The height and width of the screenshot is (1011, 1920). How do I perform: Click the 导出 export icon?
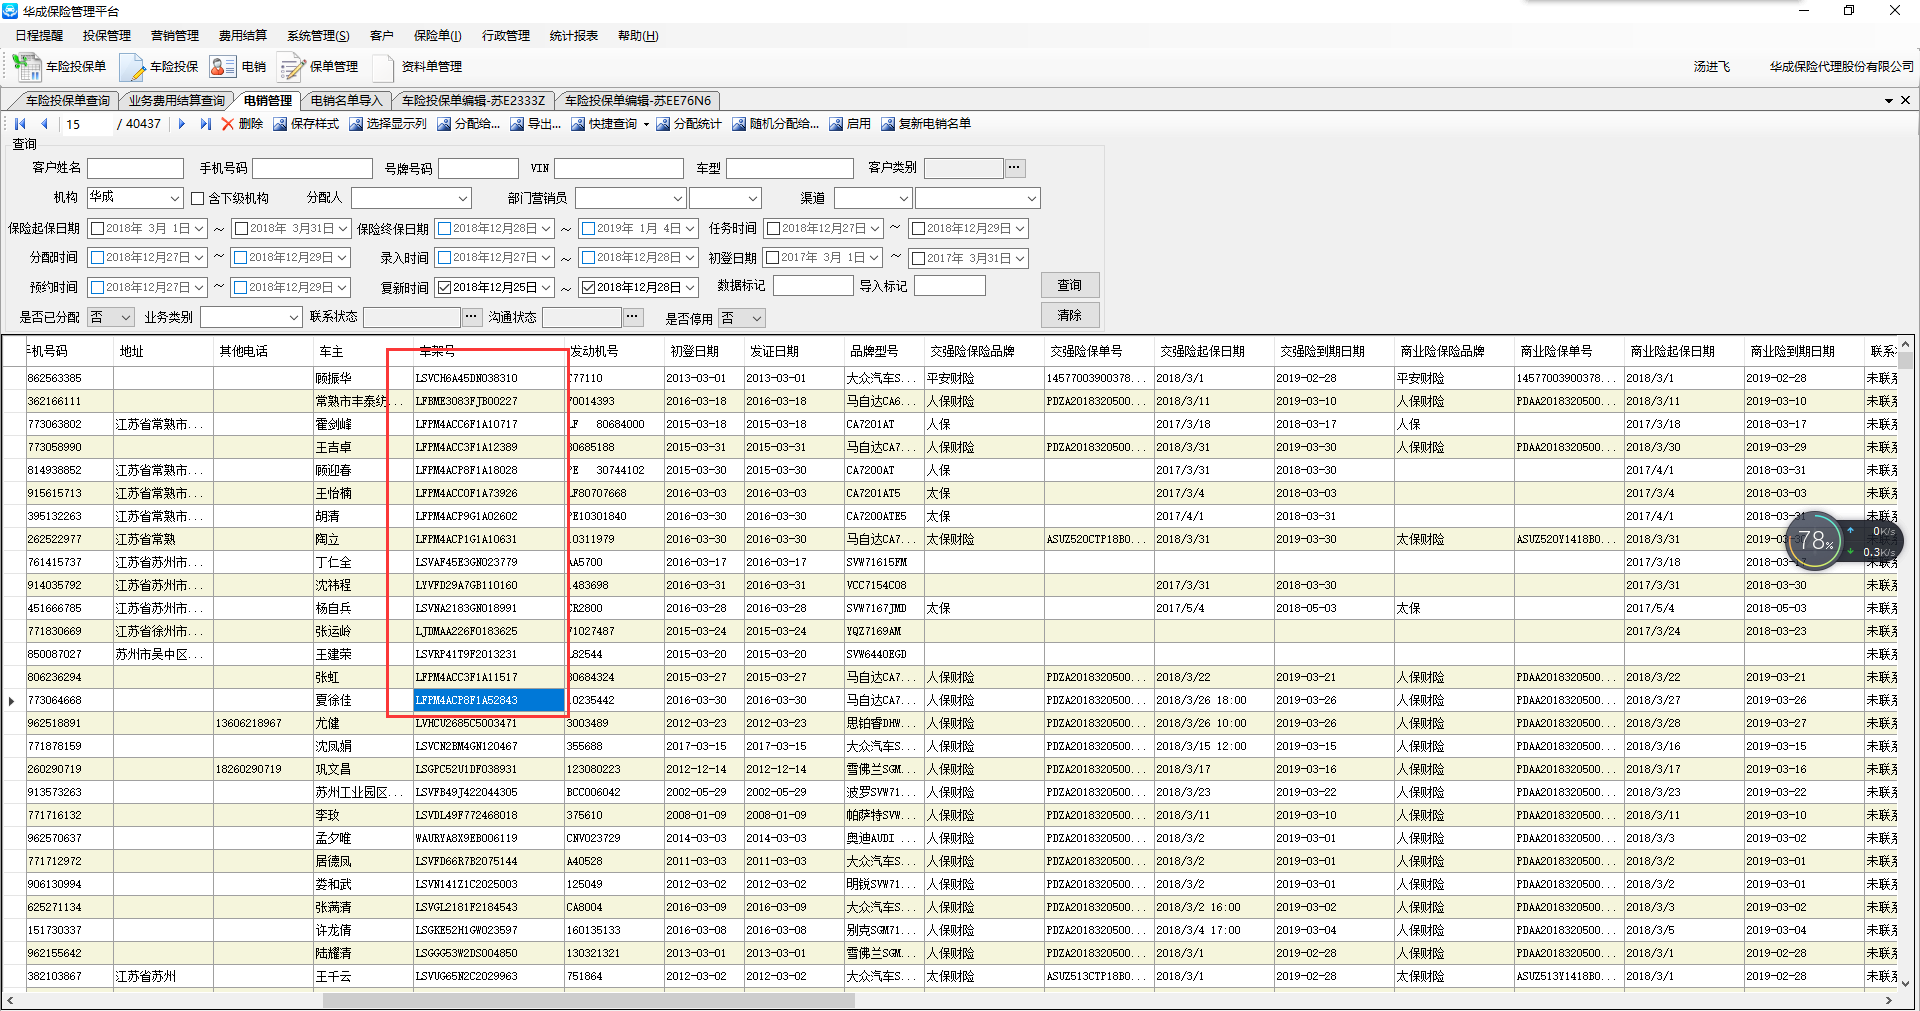[517, 124]
